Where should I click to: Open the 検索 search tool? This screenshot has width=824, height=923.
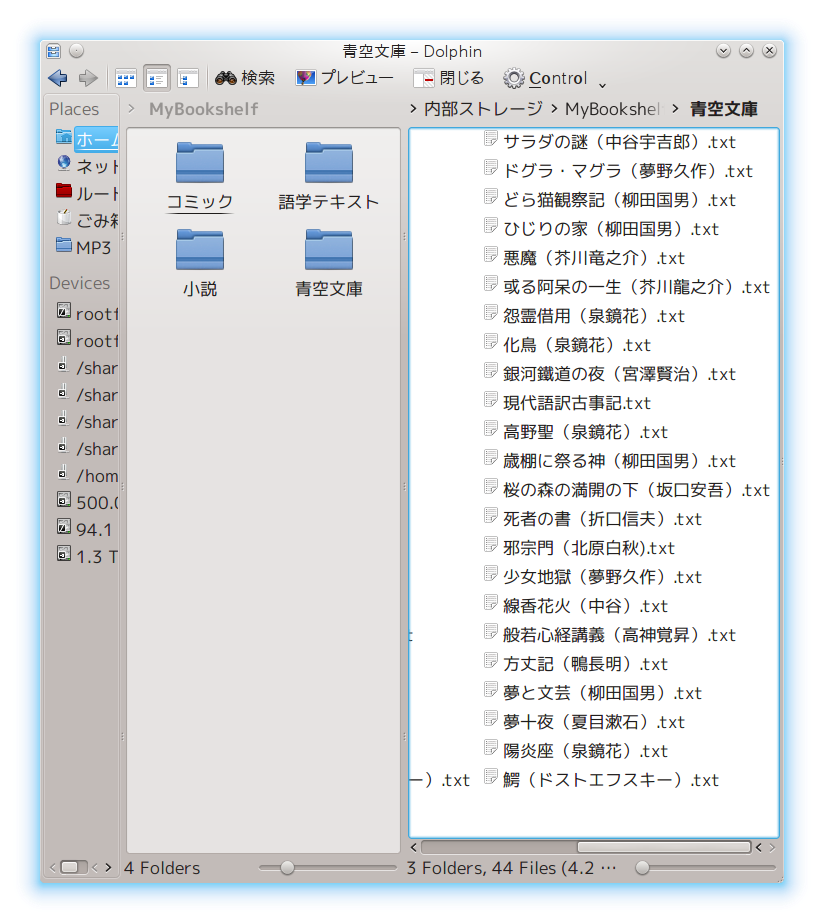coord(245,78)
